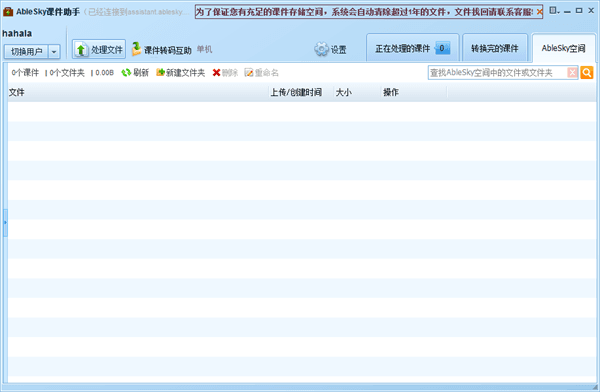Click the 新建文件夹 folder icon
Image resolution: width=600 pixels, height=392 pixels.
point(160,72)
